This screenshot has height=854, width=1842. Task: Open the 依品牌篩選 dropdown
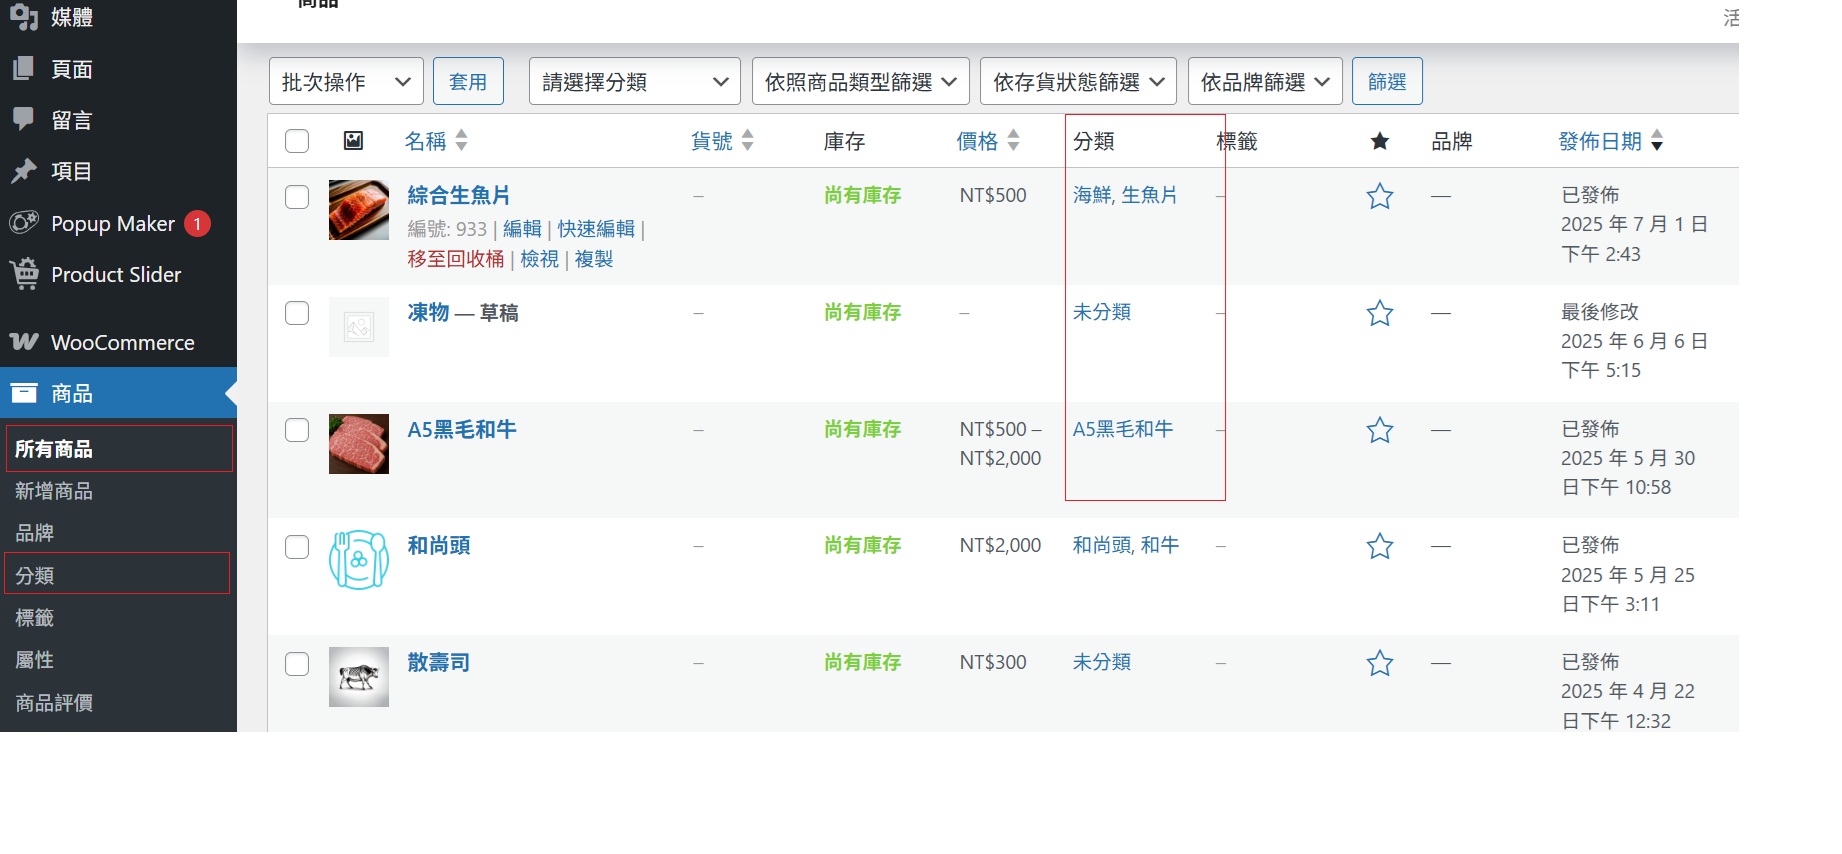1265,81
